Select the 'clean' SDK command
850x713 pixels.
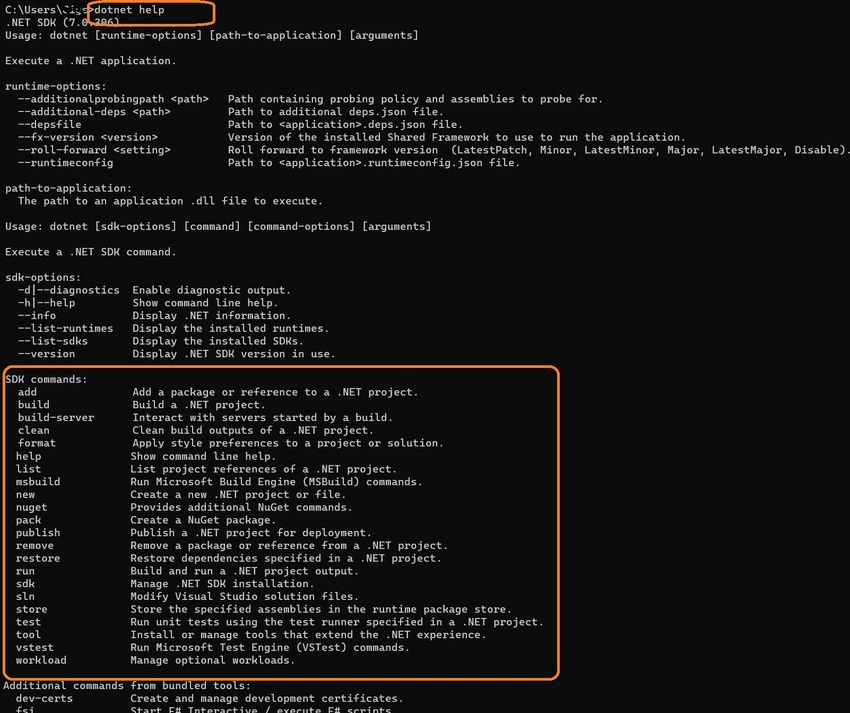click(x=34, y=430)
